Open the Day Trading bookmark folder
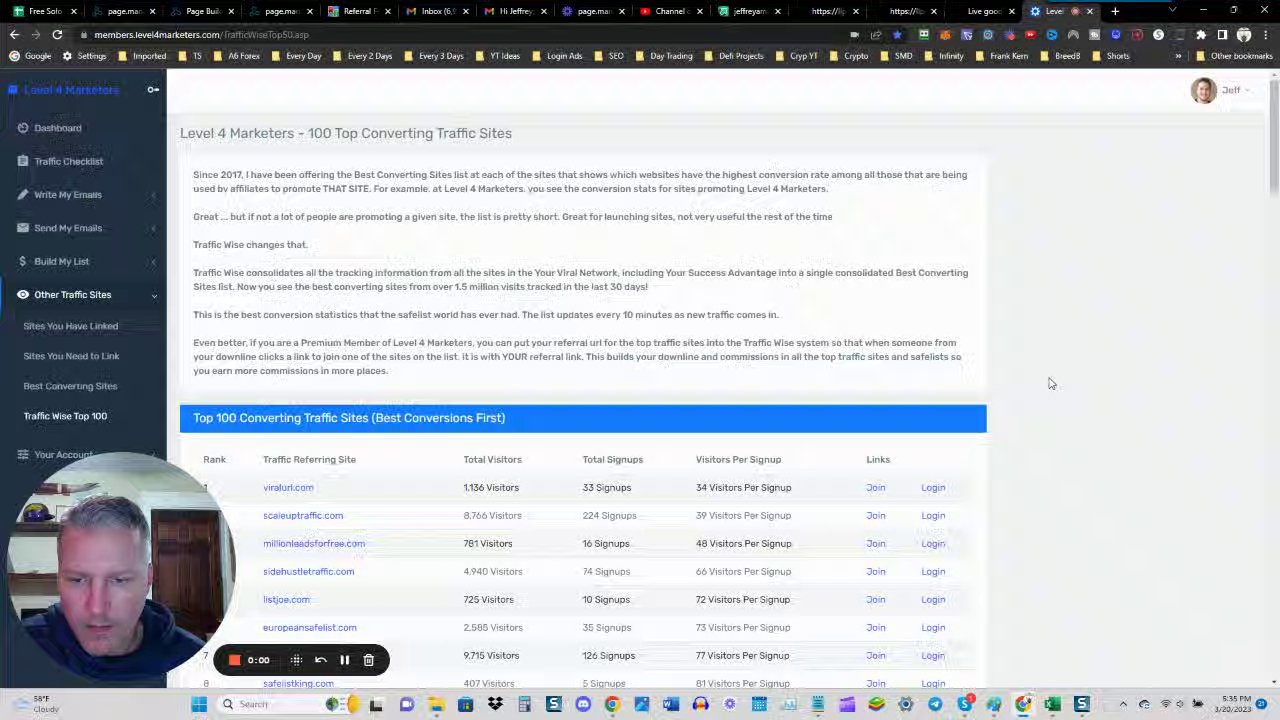1280x720 pixels. 663,56
